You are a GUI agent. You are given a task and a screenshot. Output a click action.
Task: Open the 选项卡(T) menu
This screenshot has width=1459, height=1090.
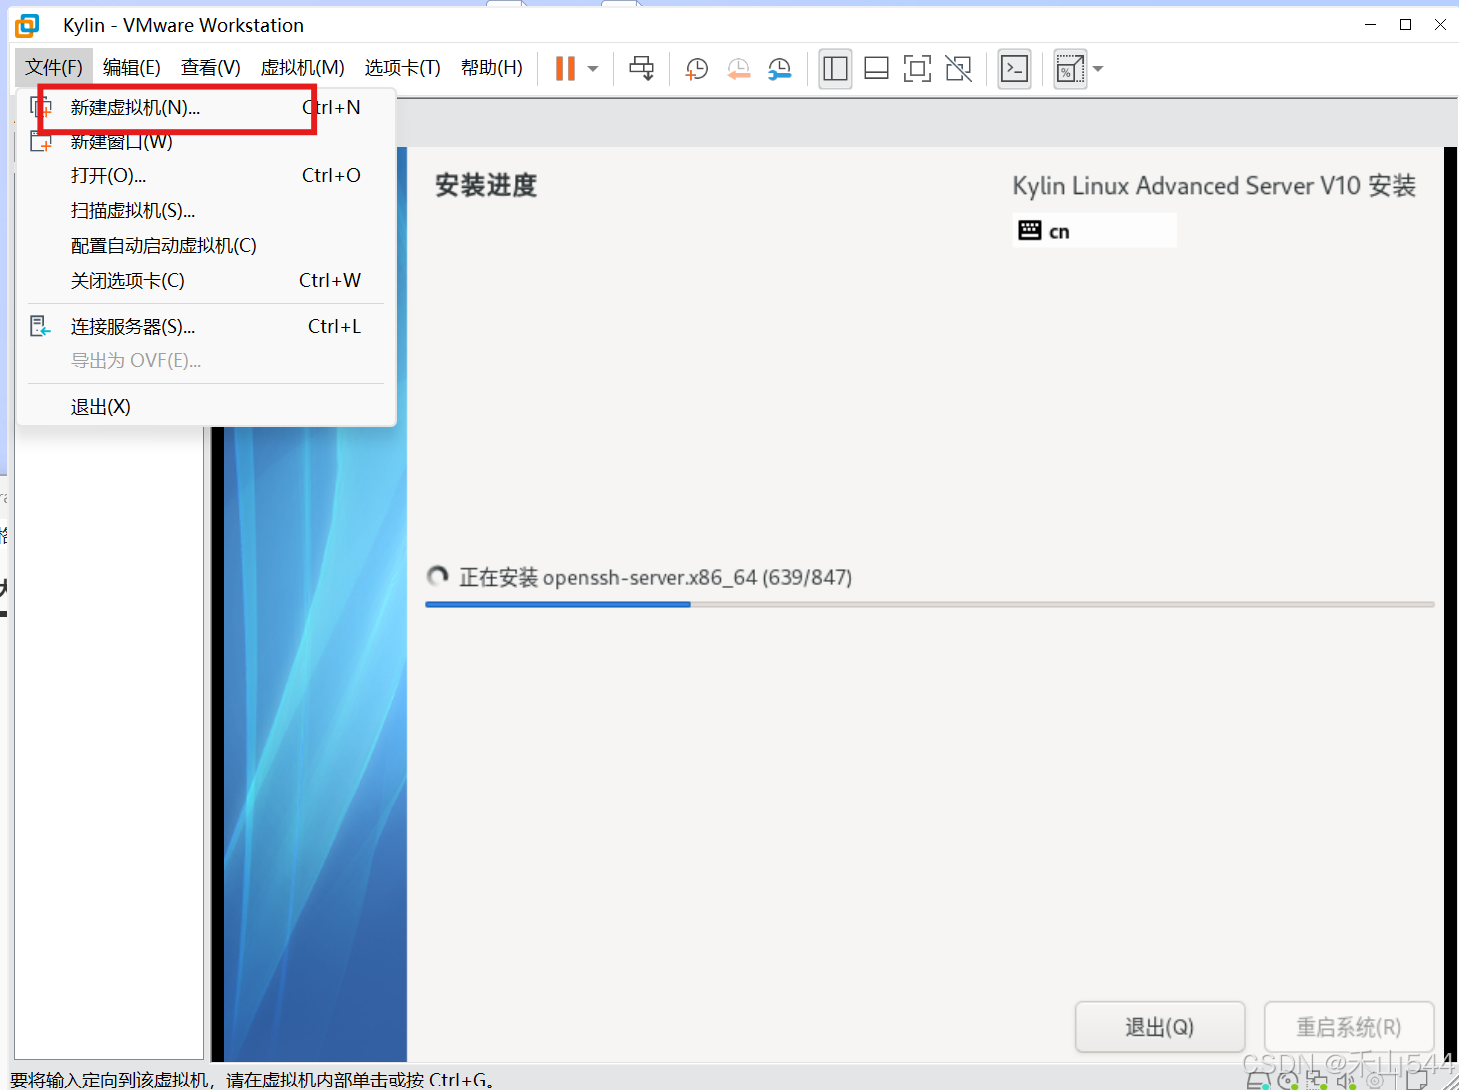pyautogui.click(x=402, y=67)
